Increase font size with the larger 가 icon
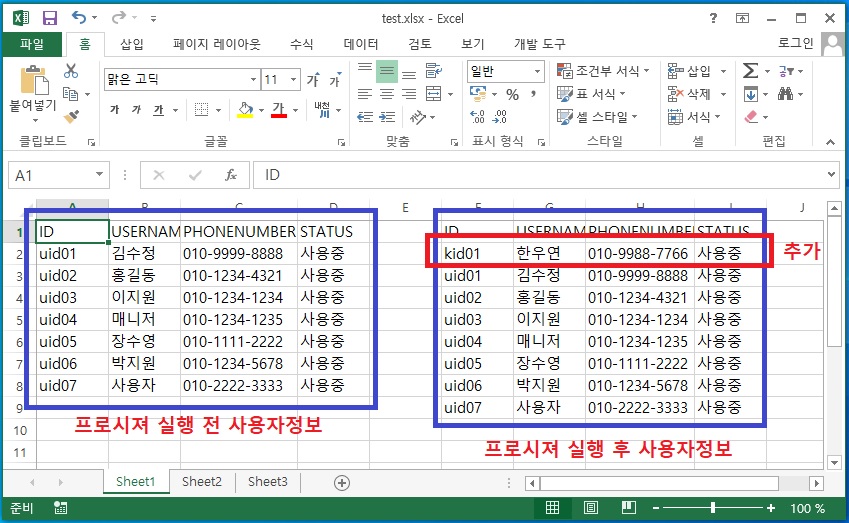The width and height of the screenshot is (849, 523). coord(313,80)
